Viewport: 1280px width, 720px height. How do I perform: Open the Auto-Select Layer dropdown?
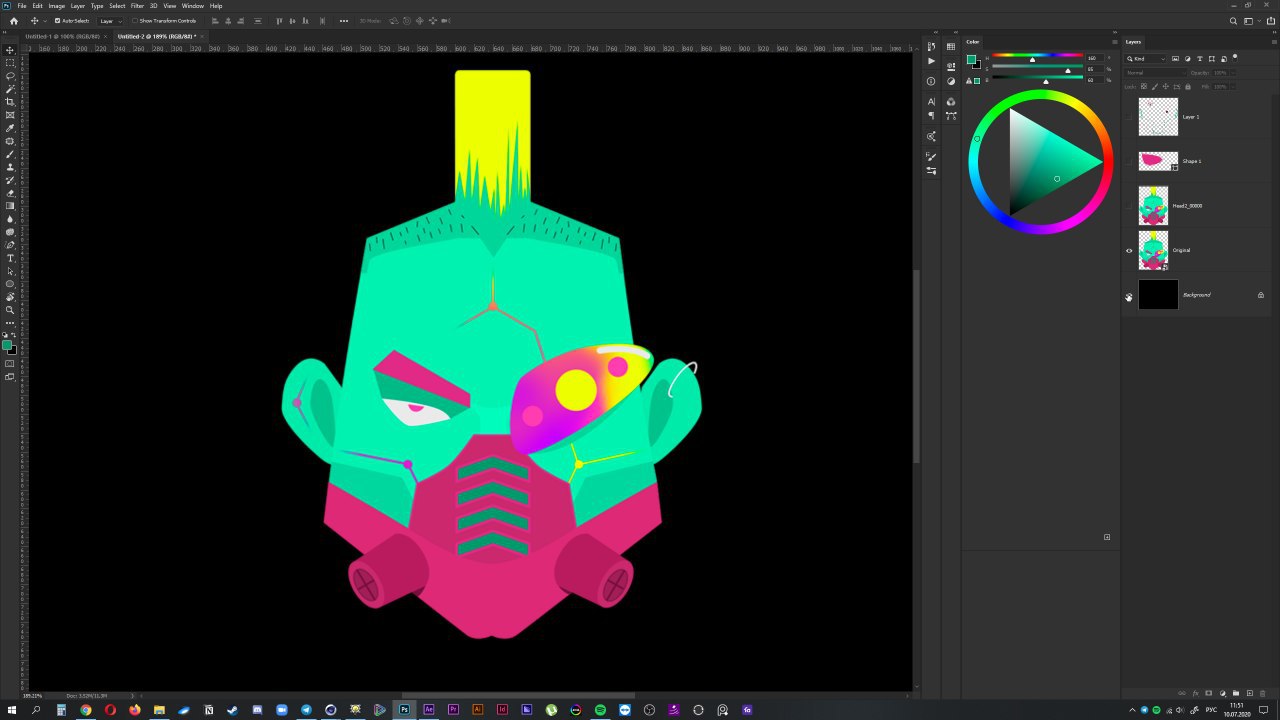tap(110, 21)
